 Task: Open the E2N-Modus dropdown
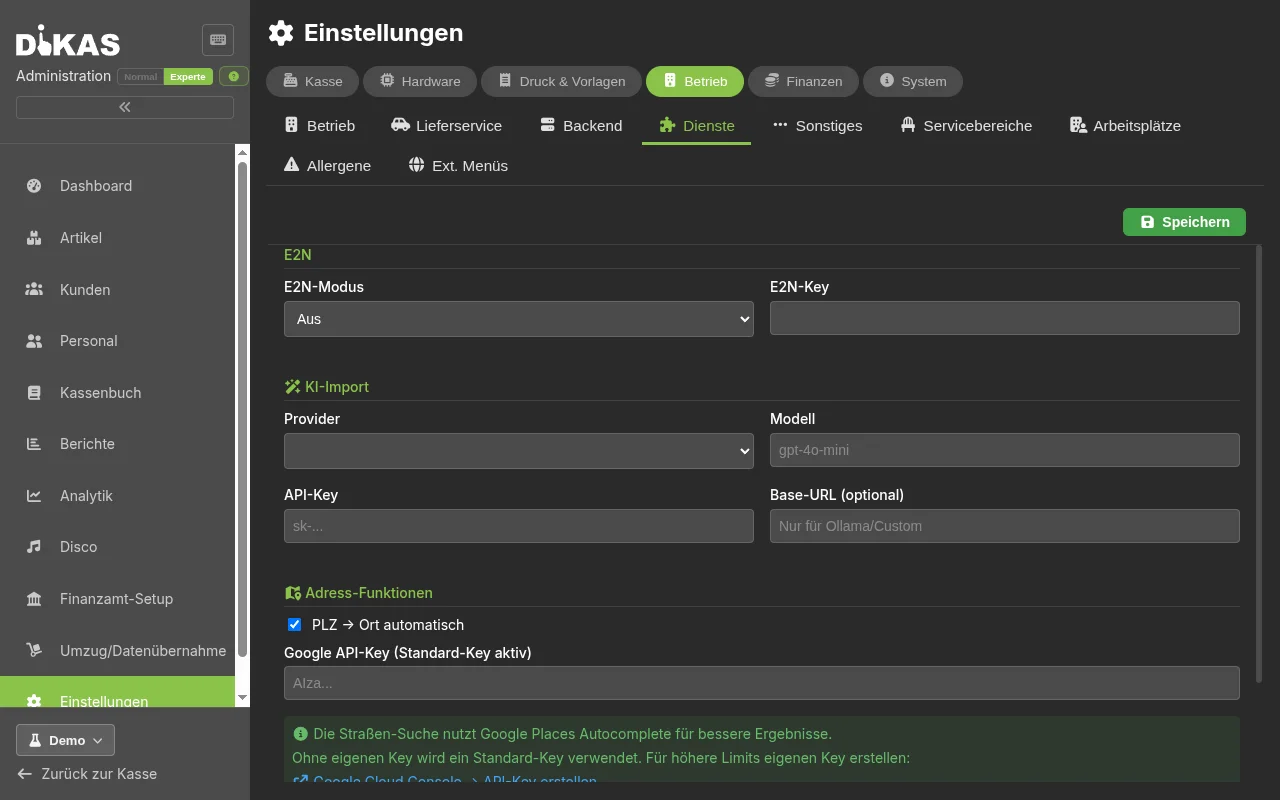click(x=519, y=319)
